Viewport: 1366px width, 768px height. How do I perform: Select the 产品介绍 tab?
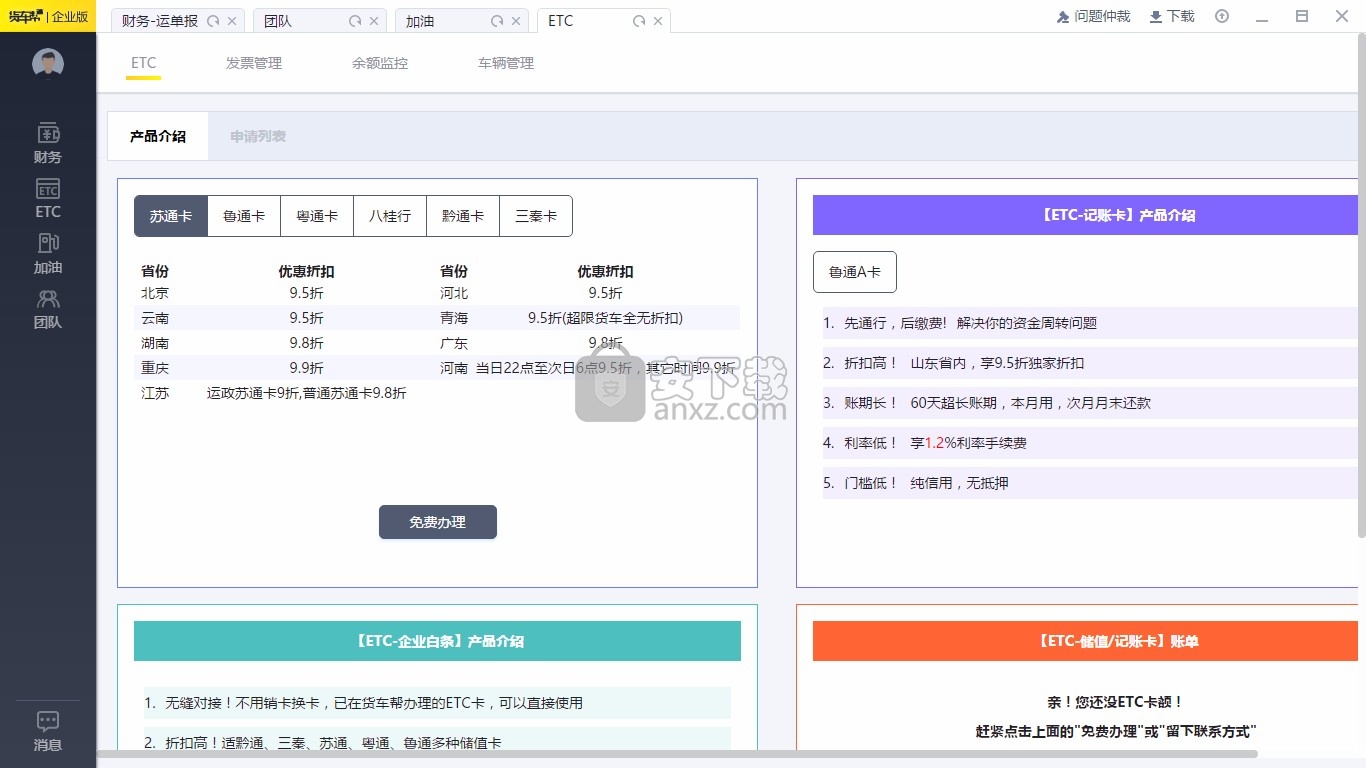(158, 136)
